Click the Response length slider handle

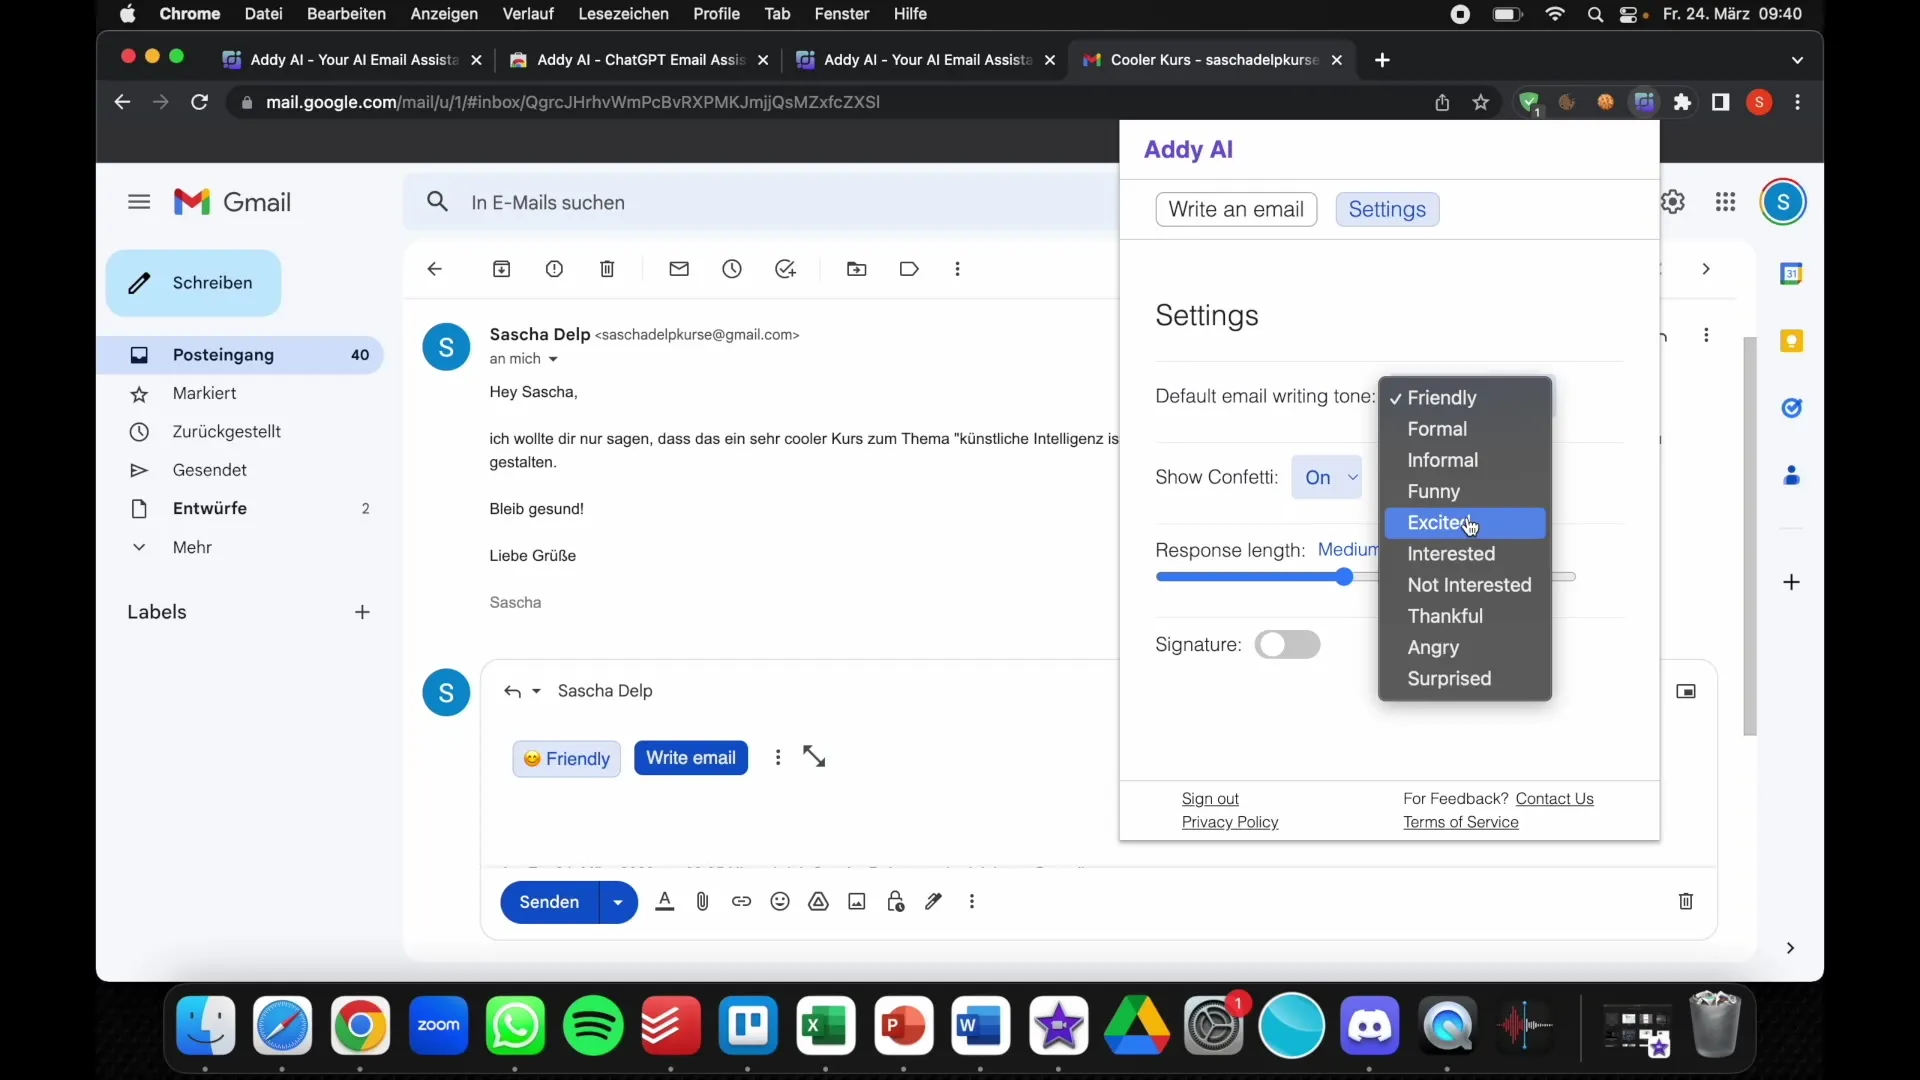click(x=1344, y=577)
